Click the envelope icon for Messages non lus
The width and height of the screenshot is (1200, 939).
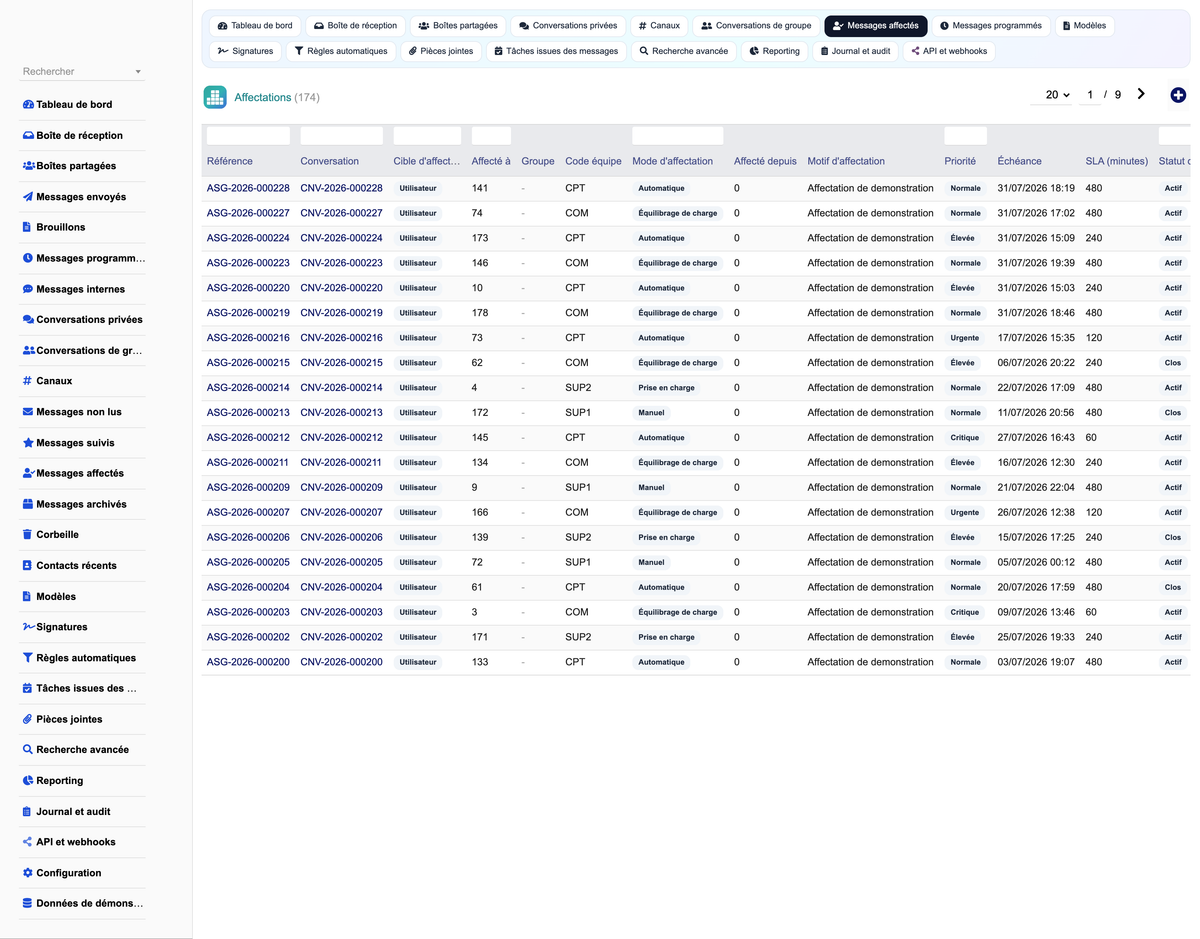pyautogui.click(x=28, y=412)
